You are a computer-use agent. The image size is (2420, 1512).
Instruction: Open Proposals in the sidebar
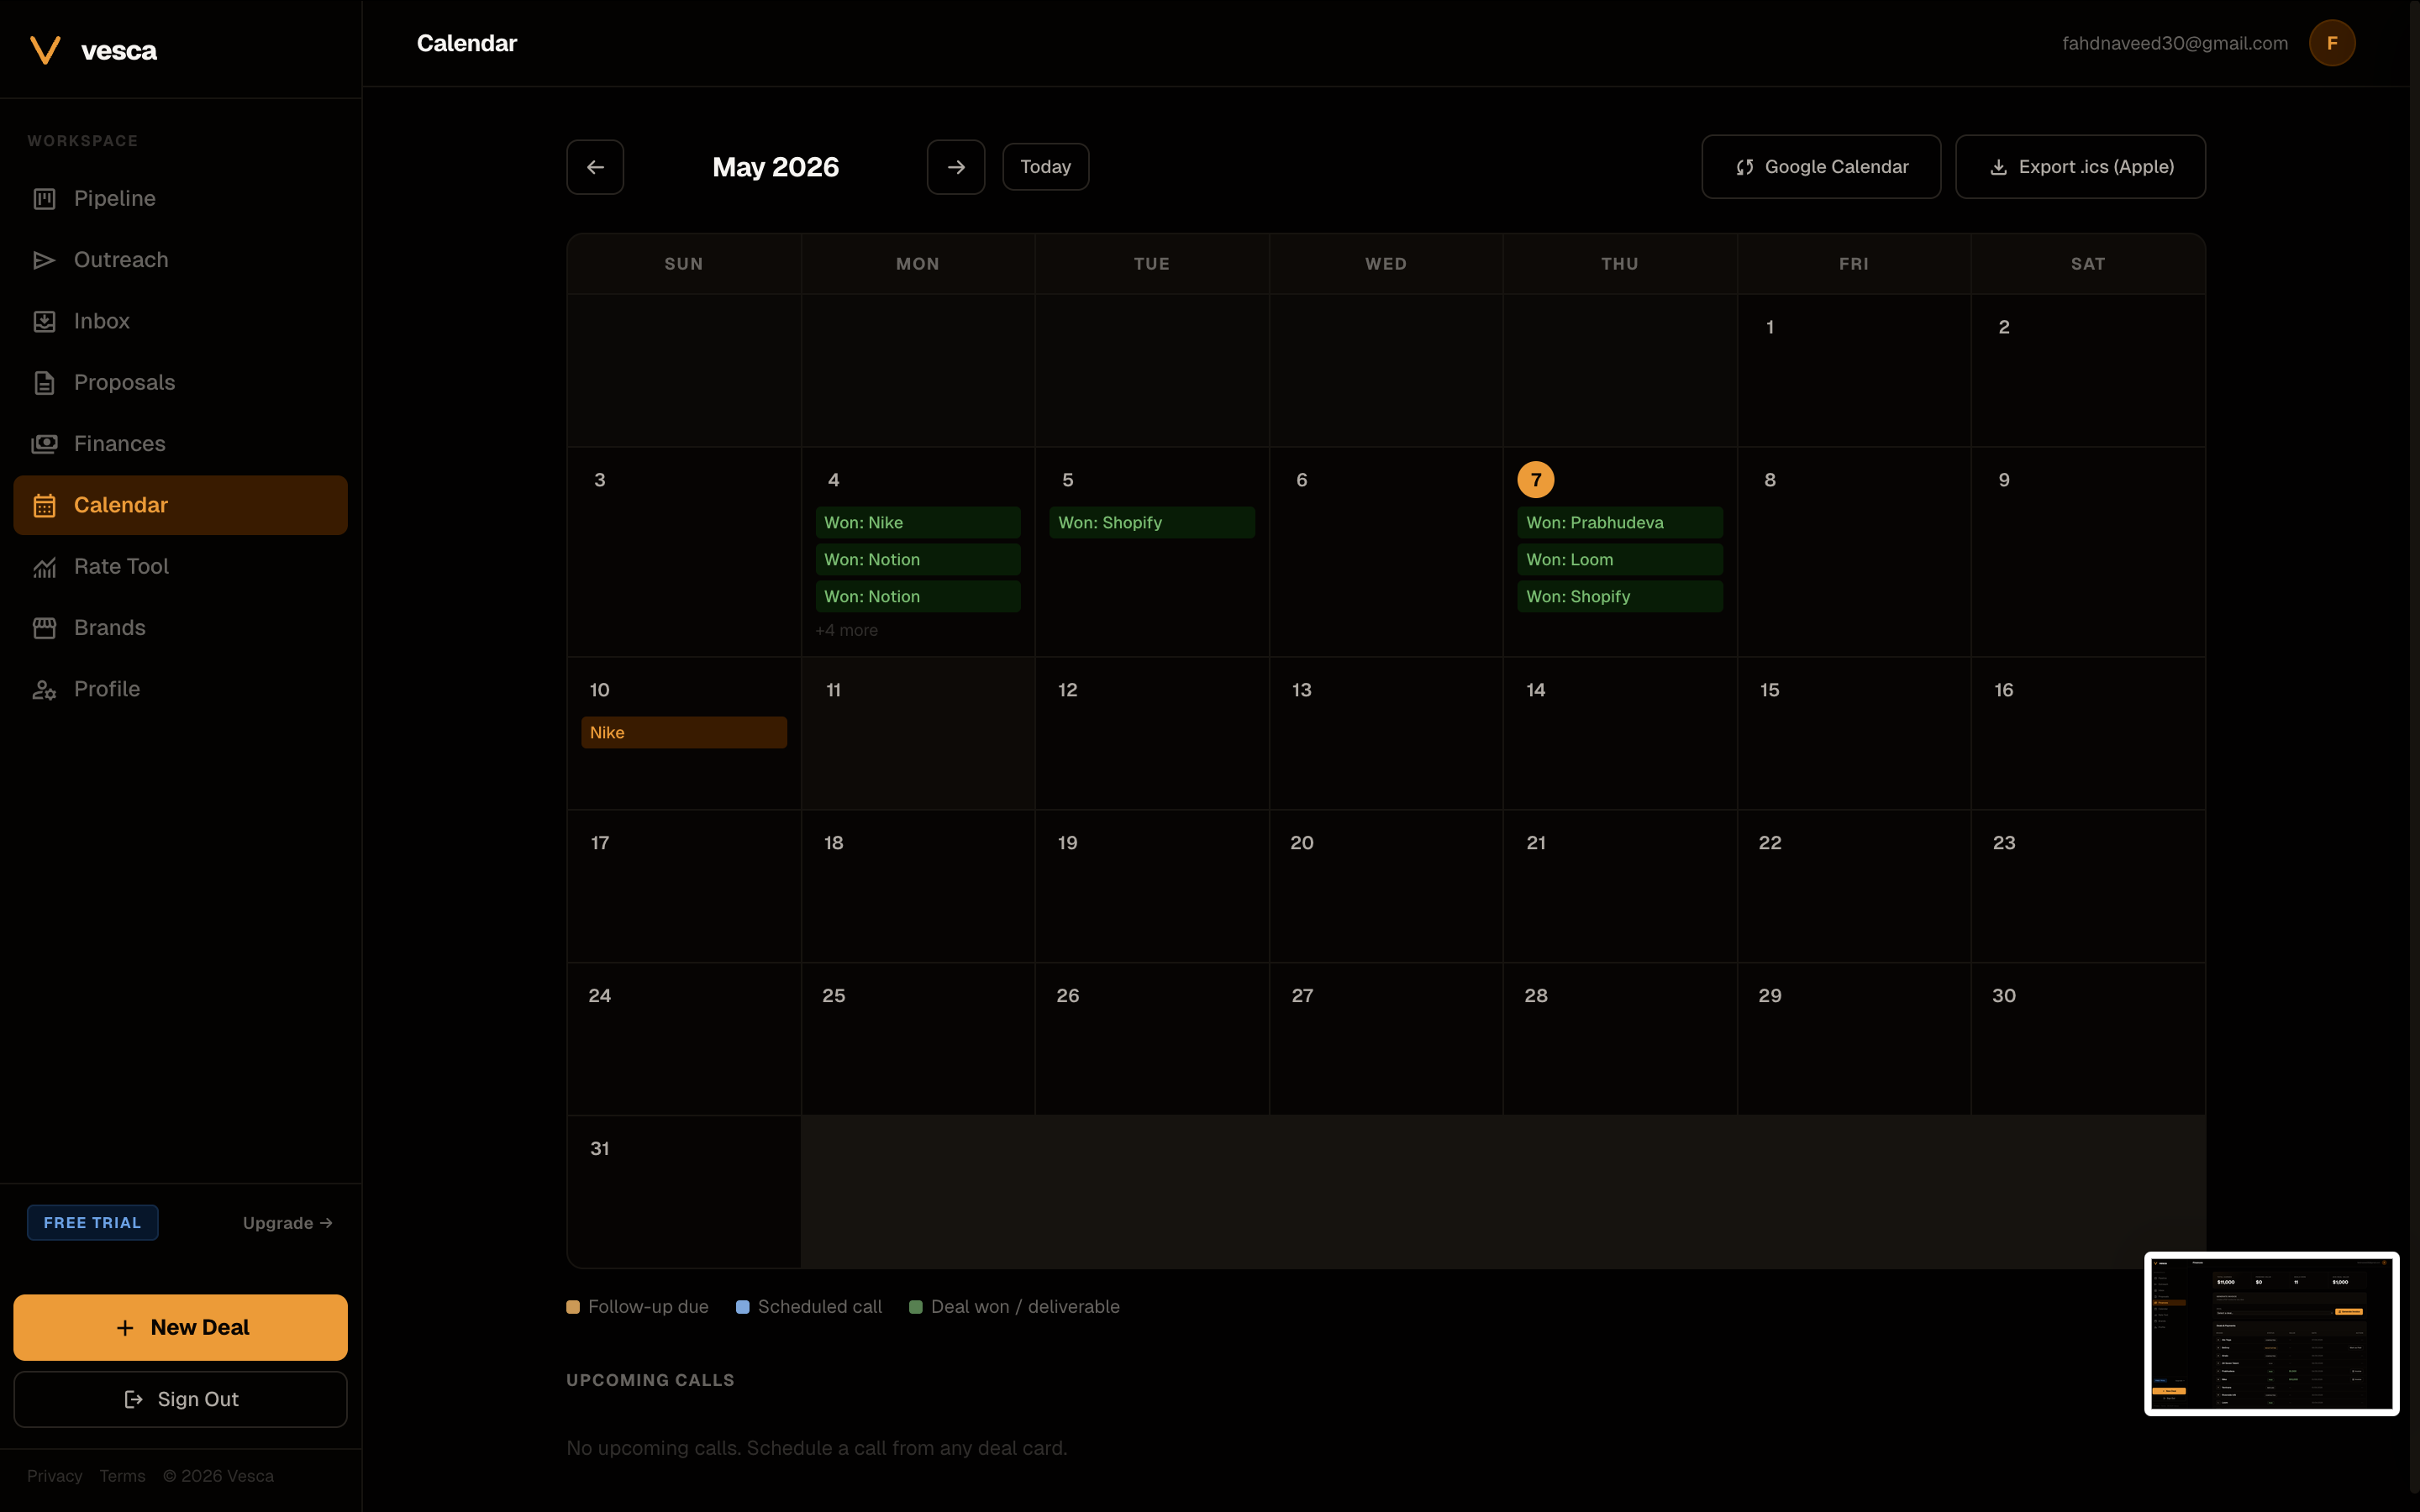pos(180,383)
